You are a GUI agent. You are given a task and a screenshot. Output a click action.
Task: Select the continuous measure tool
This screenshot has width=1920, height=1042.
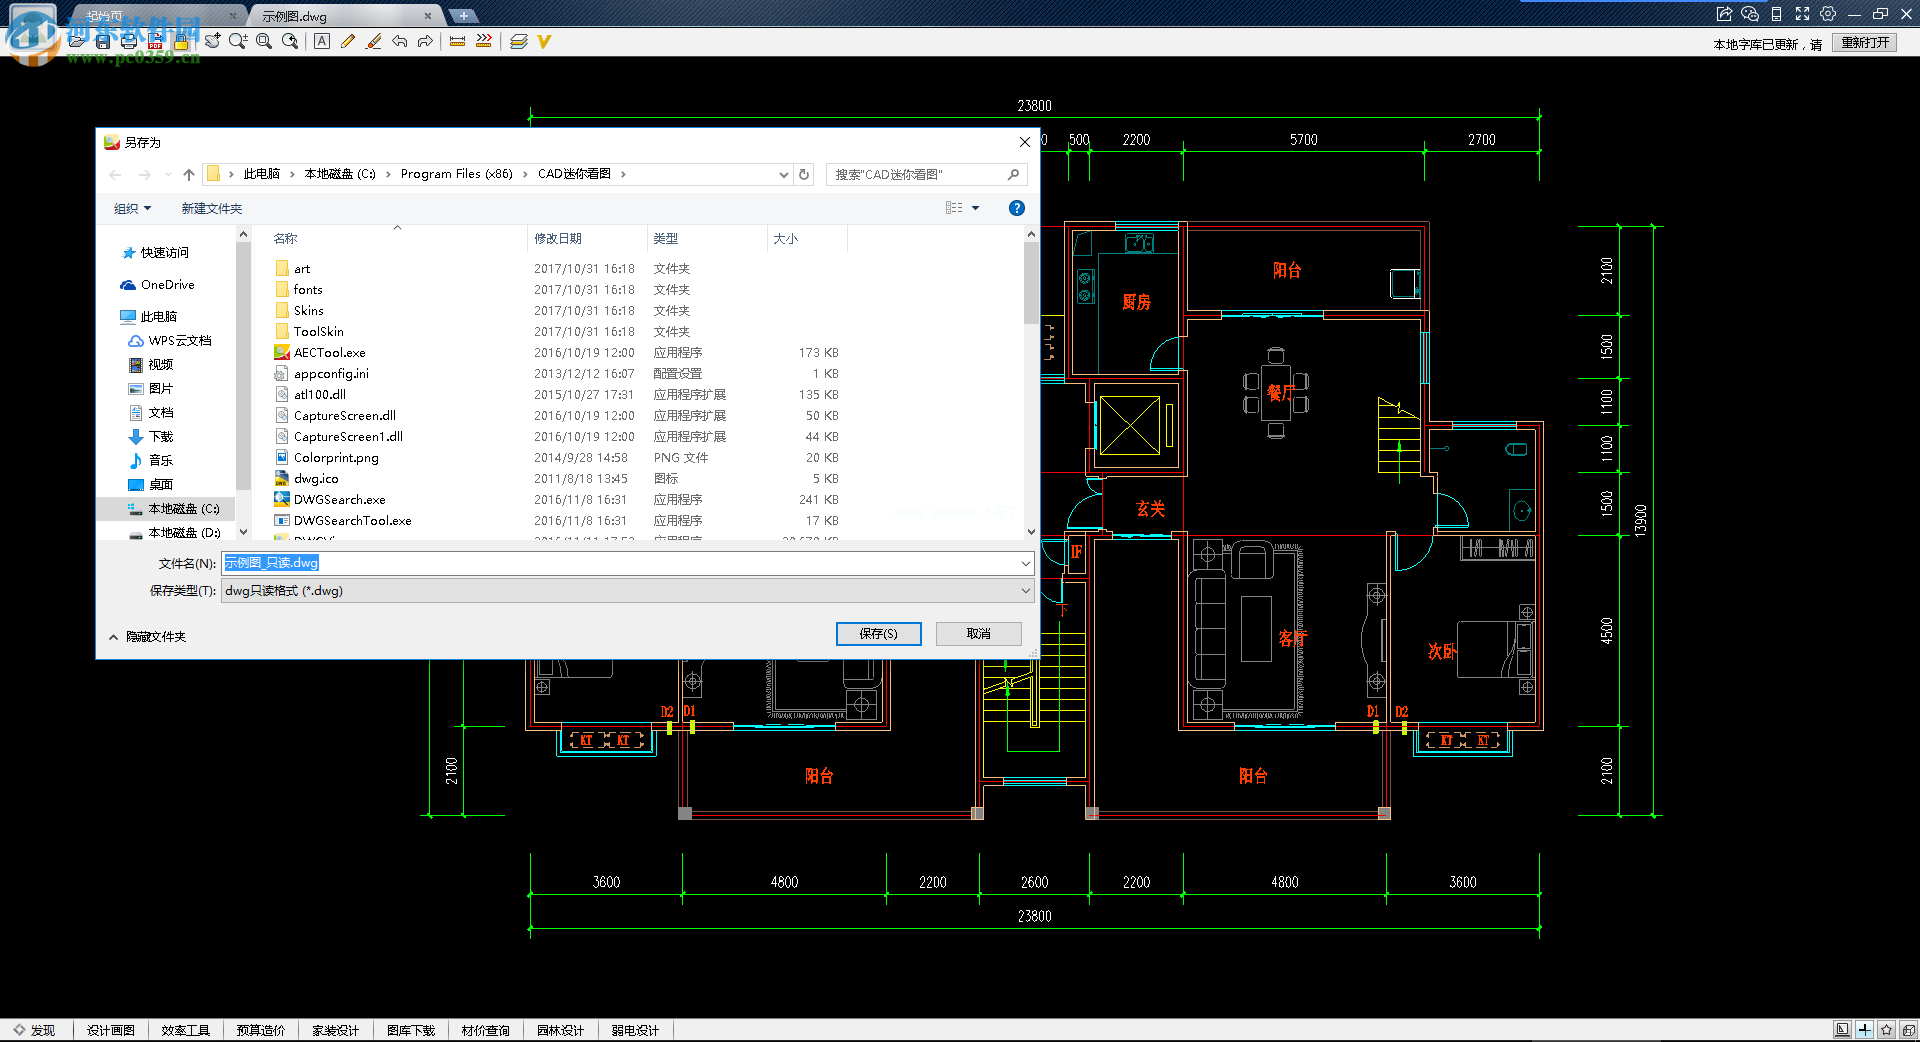(484, 41)
